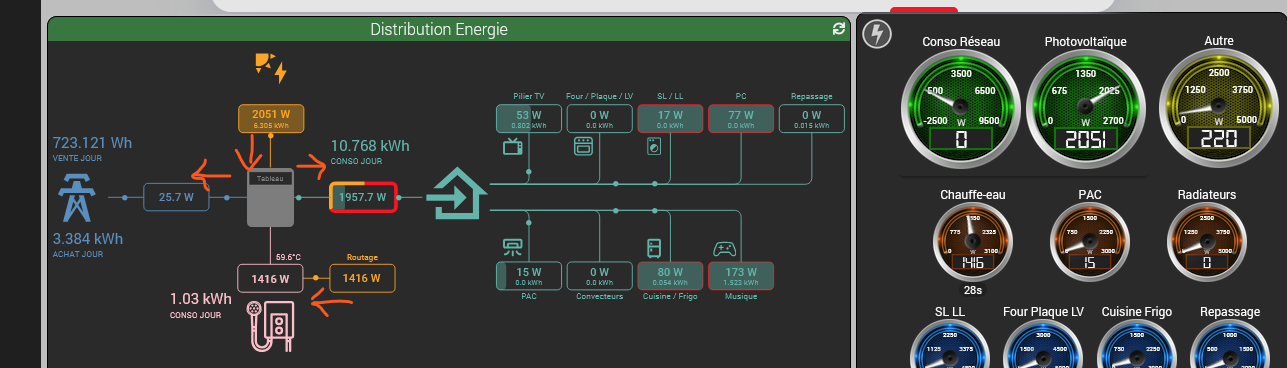The image size is (1287, 368).
Task: Click the lightning bolt icon above gauges
Action: (876, 35)
